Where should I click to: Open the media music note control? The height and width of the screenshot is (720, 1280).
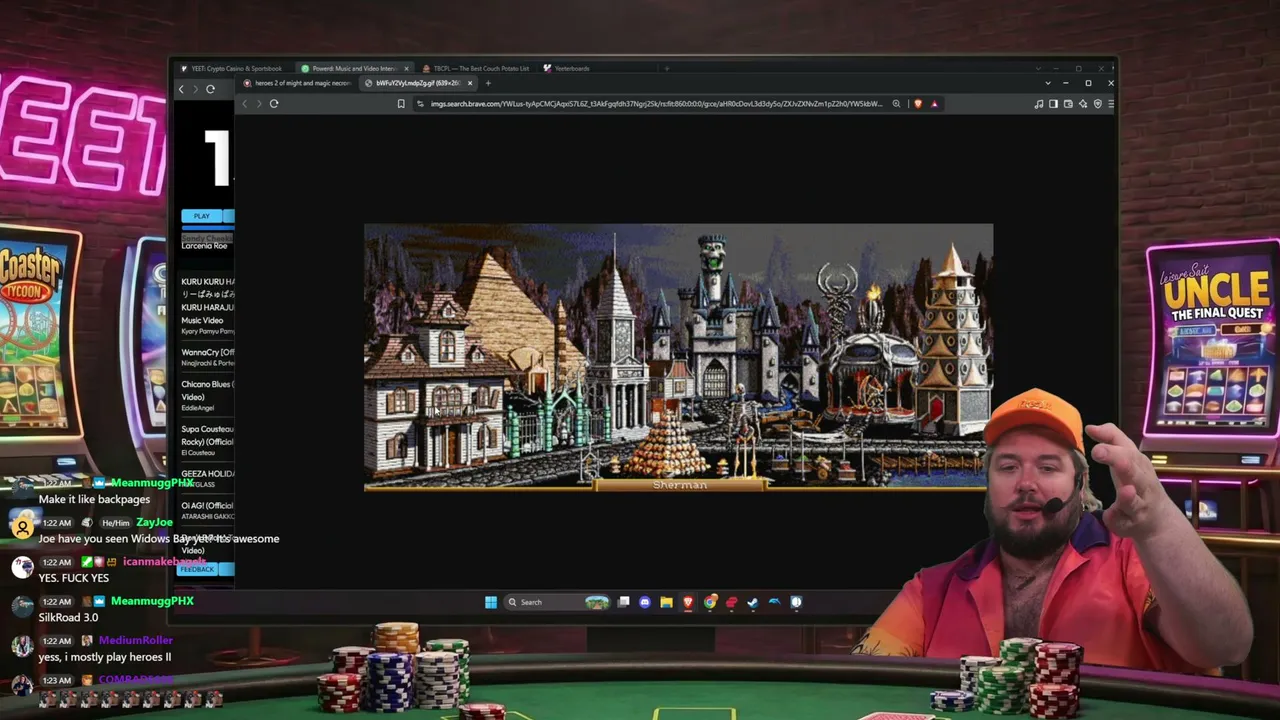click(1039, 103)
